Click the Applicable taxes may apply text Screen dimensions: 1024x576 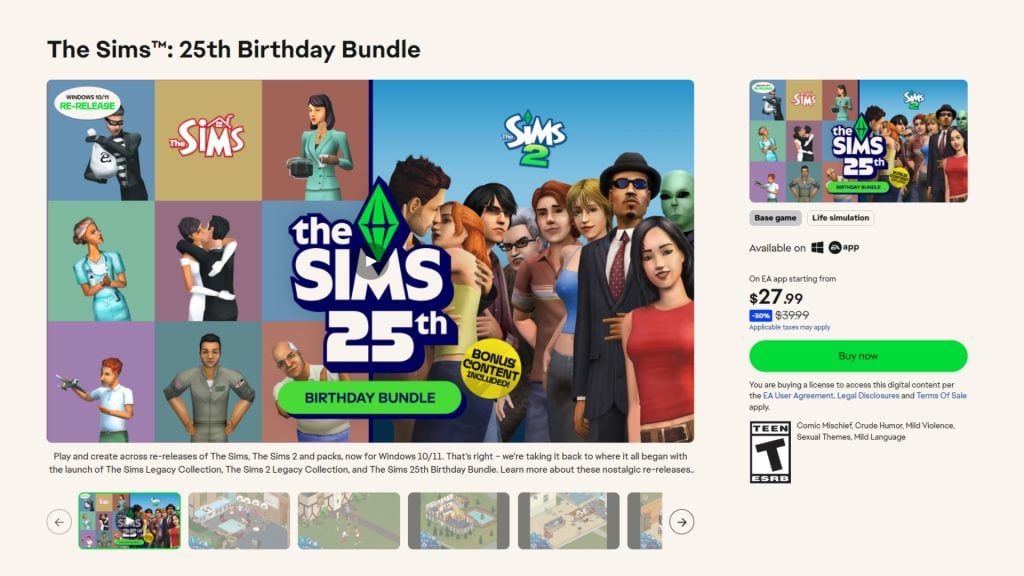790,327
